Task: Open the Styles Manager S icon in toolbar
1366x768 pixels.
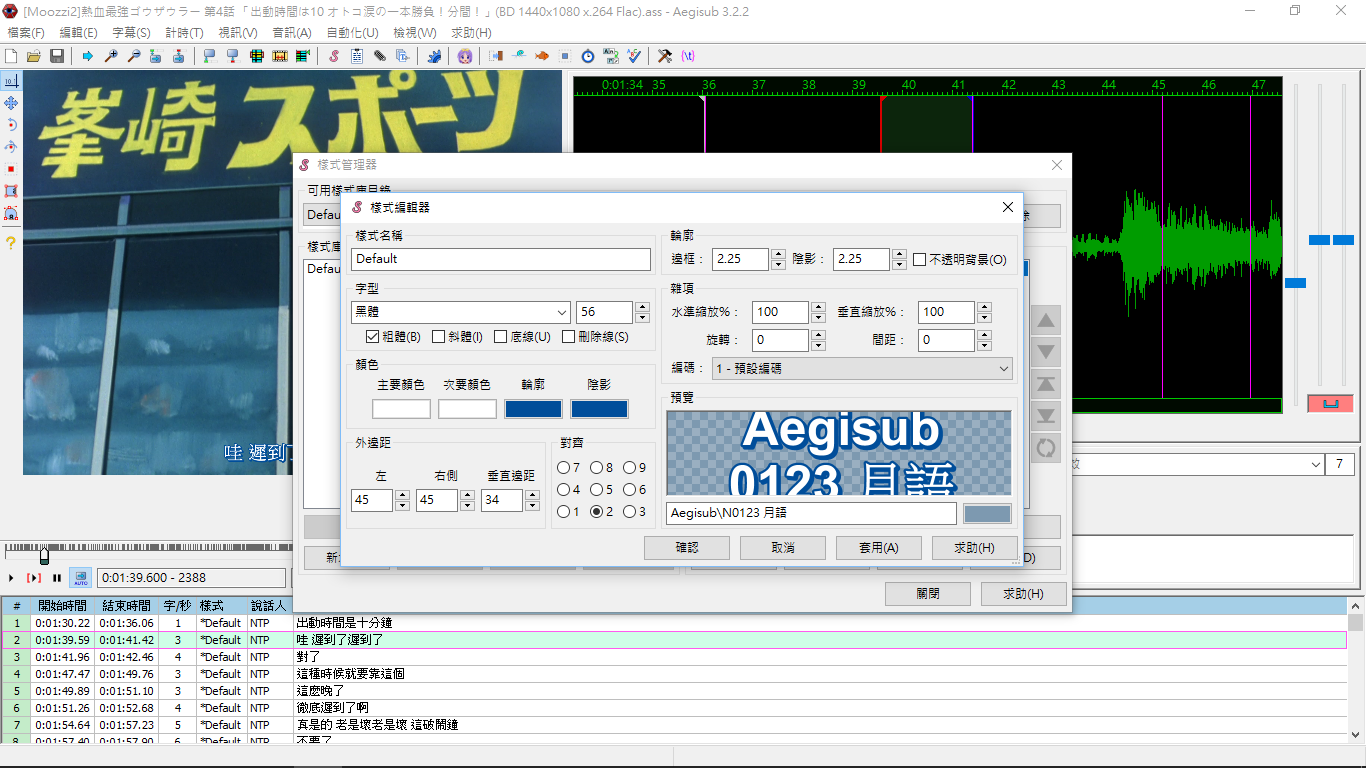Action: [x=334, y=56]
